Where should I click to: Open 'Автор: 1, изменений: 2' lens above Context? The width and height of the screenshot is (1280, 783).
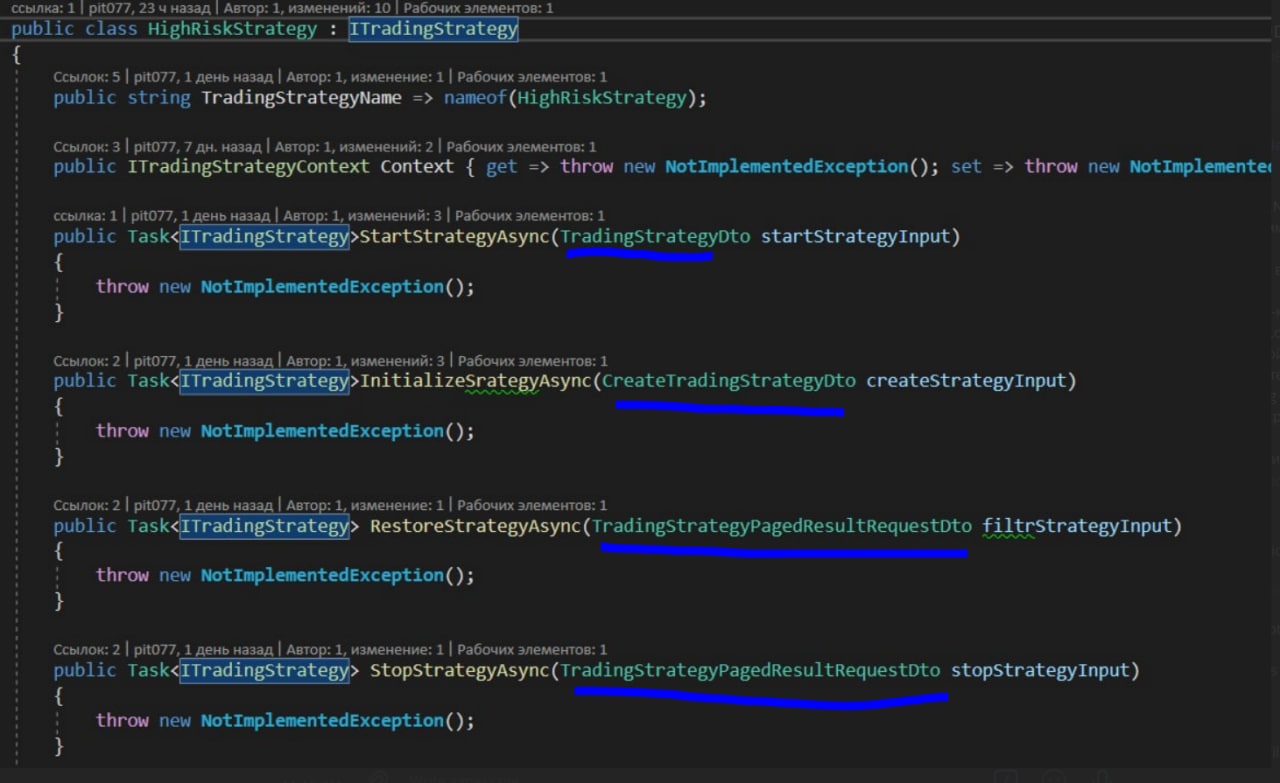[x=354, y=147]
